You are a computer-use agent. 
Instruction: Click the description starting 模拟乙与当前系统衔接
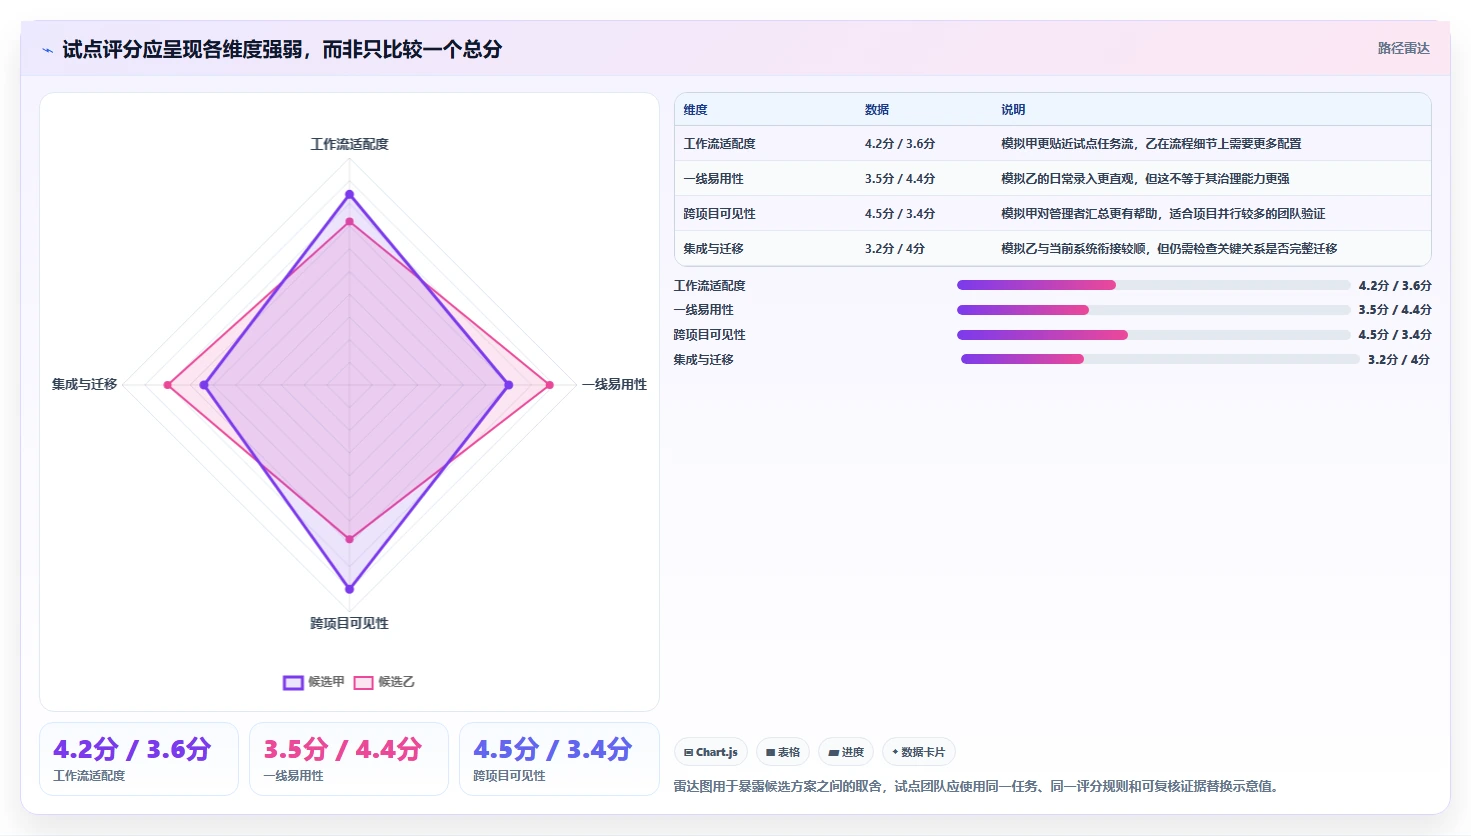point(1169,249)
